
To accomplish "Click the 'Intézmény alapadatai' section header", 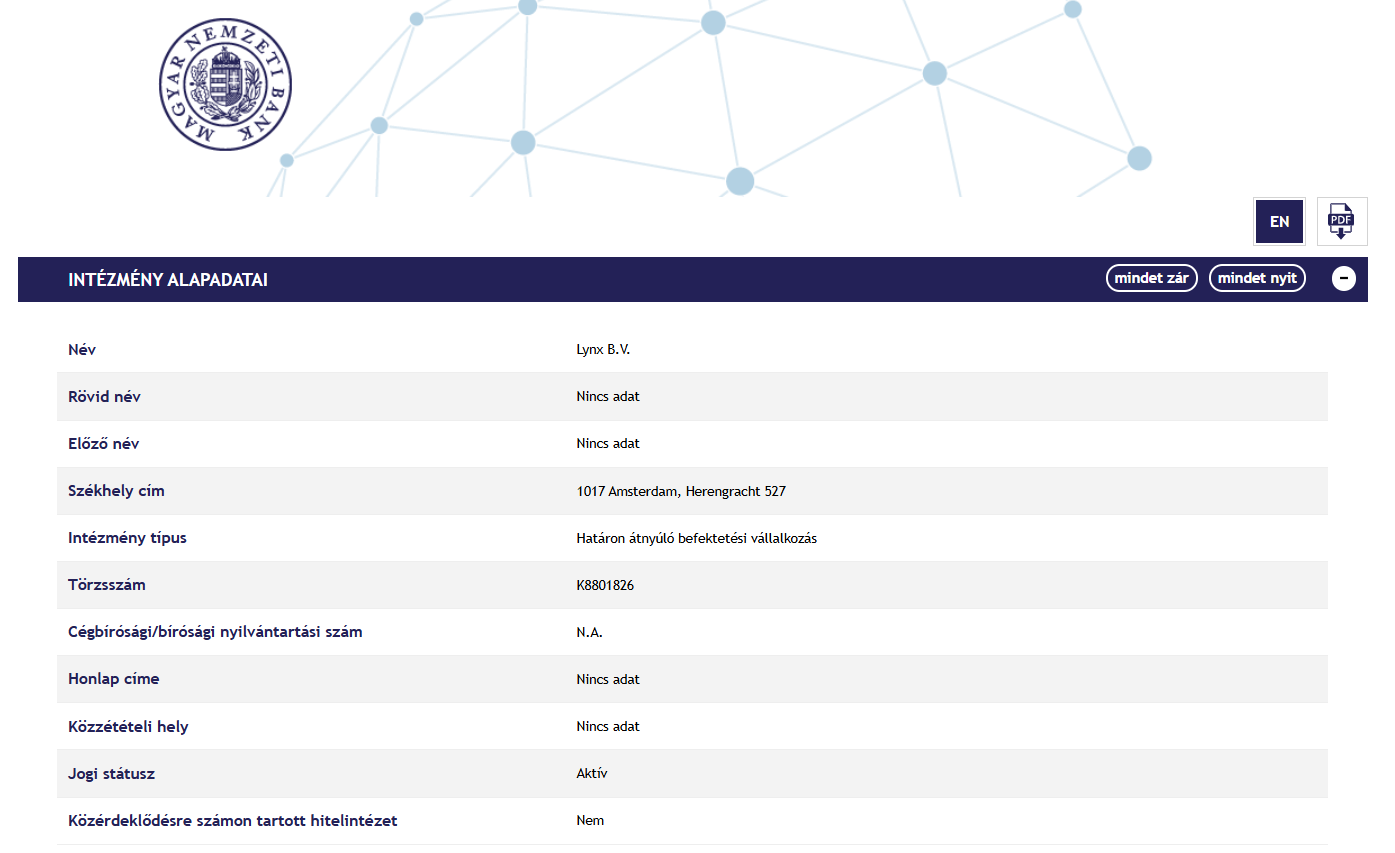I will coord(168,280).
